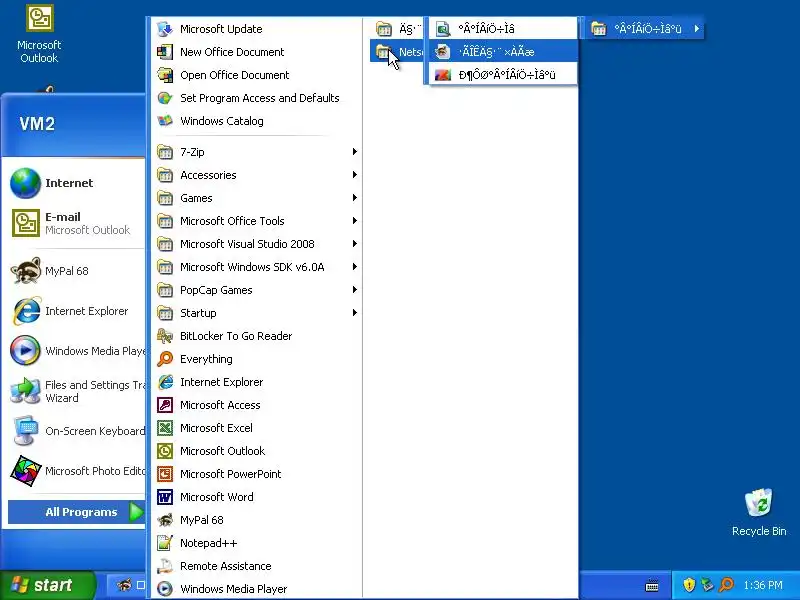This screenshot has width=800, height=600.
Task: Expand the Games folder
Action: [x=257, y=198]
